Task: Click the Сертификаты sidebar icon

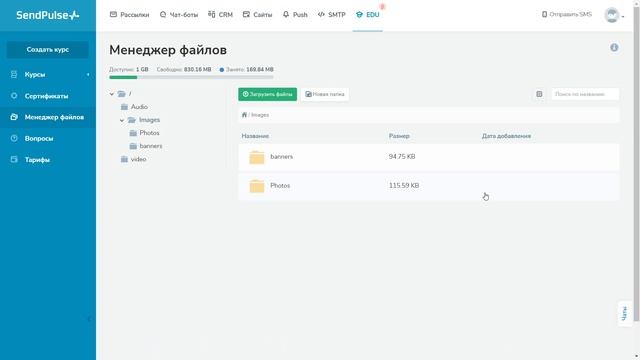Action: (x=14, y=96)
